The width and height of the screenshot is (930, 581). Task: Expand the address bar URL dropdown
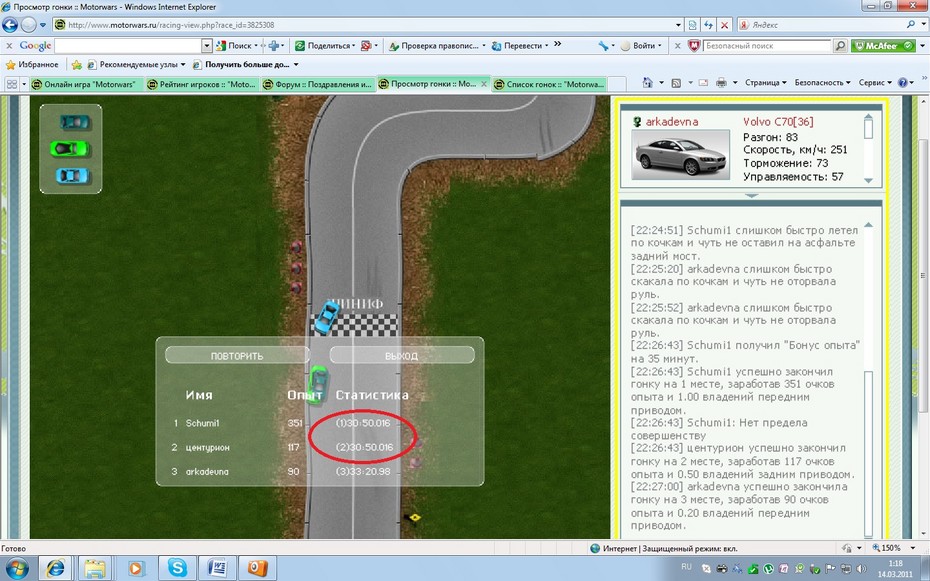[x=678, y=25]
